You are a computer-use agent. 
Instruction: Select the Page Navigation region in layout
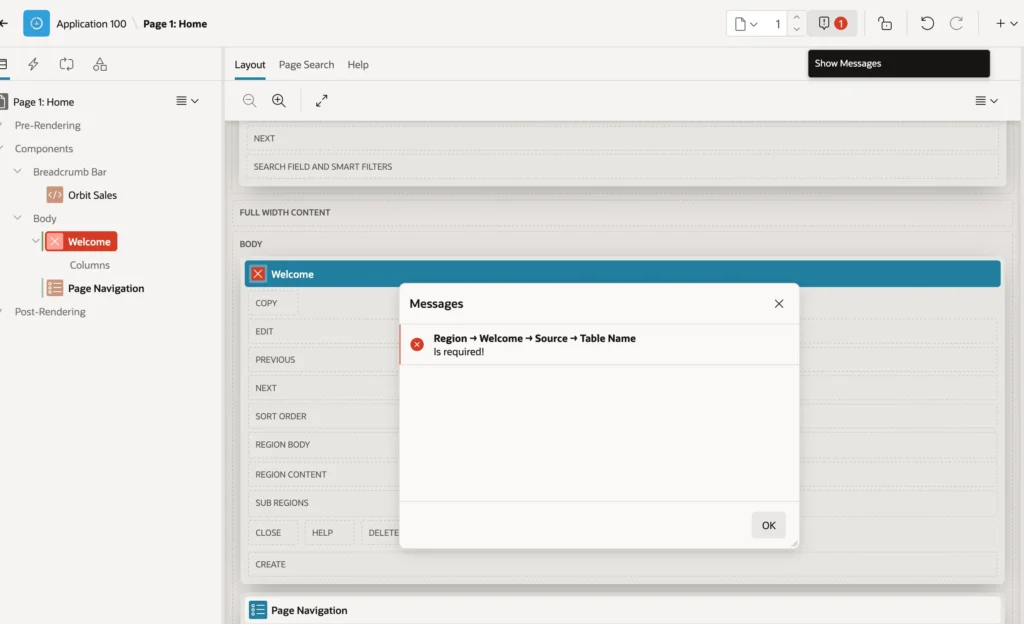(622, 610)
